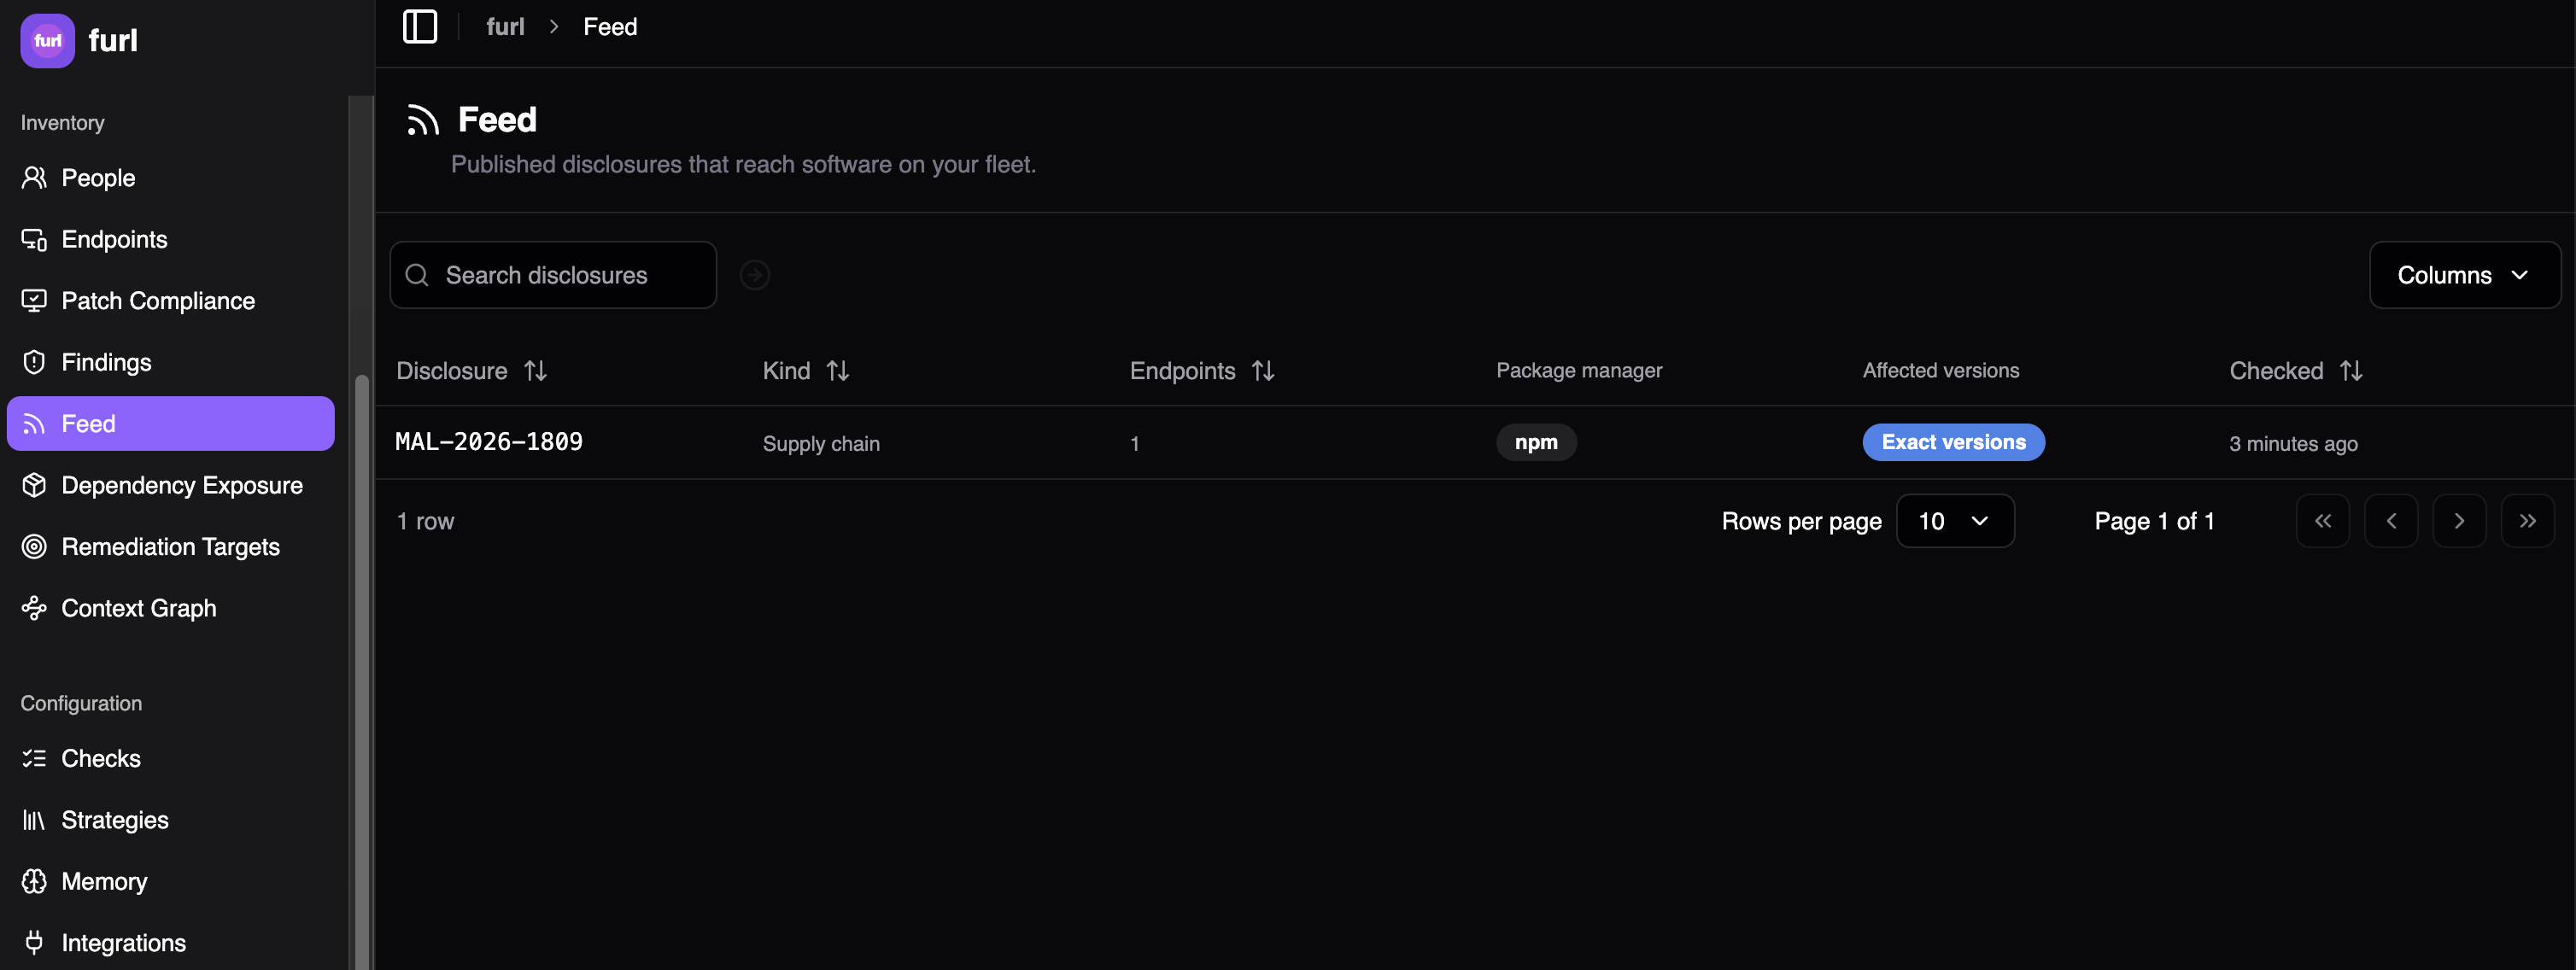
Task: Open the MAL-2026-1809 disclosure
Action: pos(489,442)
